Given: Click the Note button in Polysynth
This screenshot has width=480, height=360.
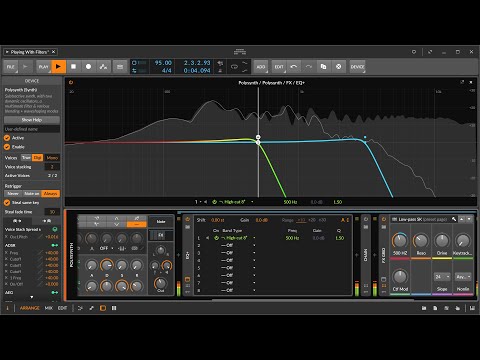Looking at the screenshot, I should tap(161, 221).
